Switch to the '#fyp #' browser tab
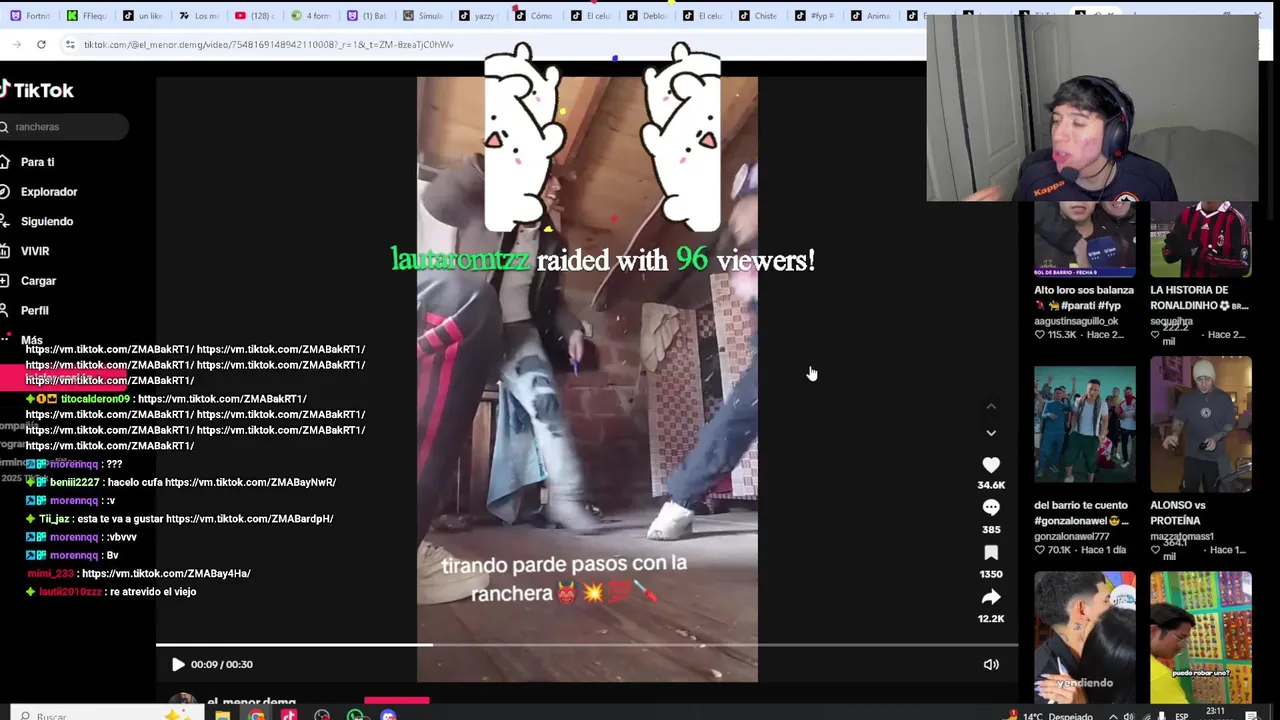Screen dimensions: 1280x720 pos(815,16)
